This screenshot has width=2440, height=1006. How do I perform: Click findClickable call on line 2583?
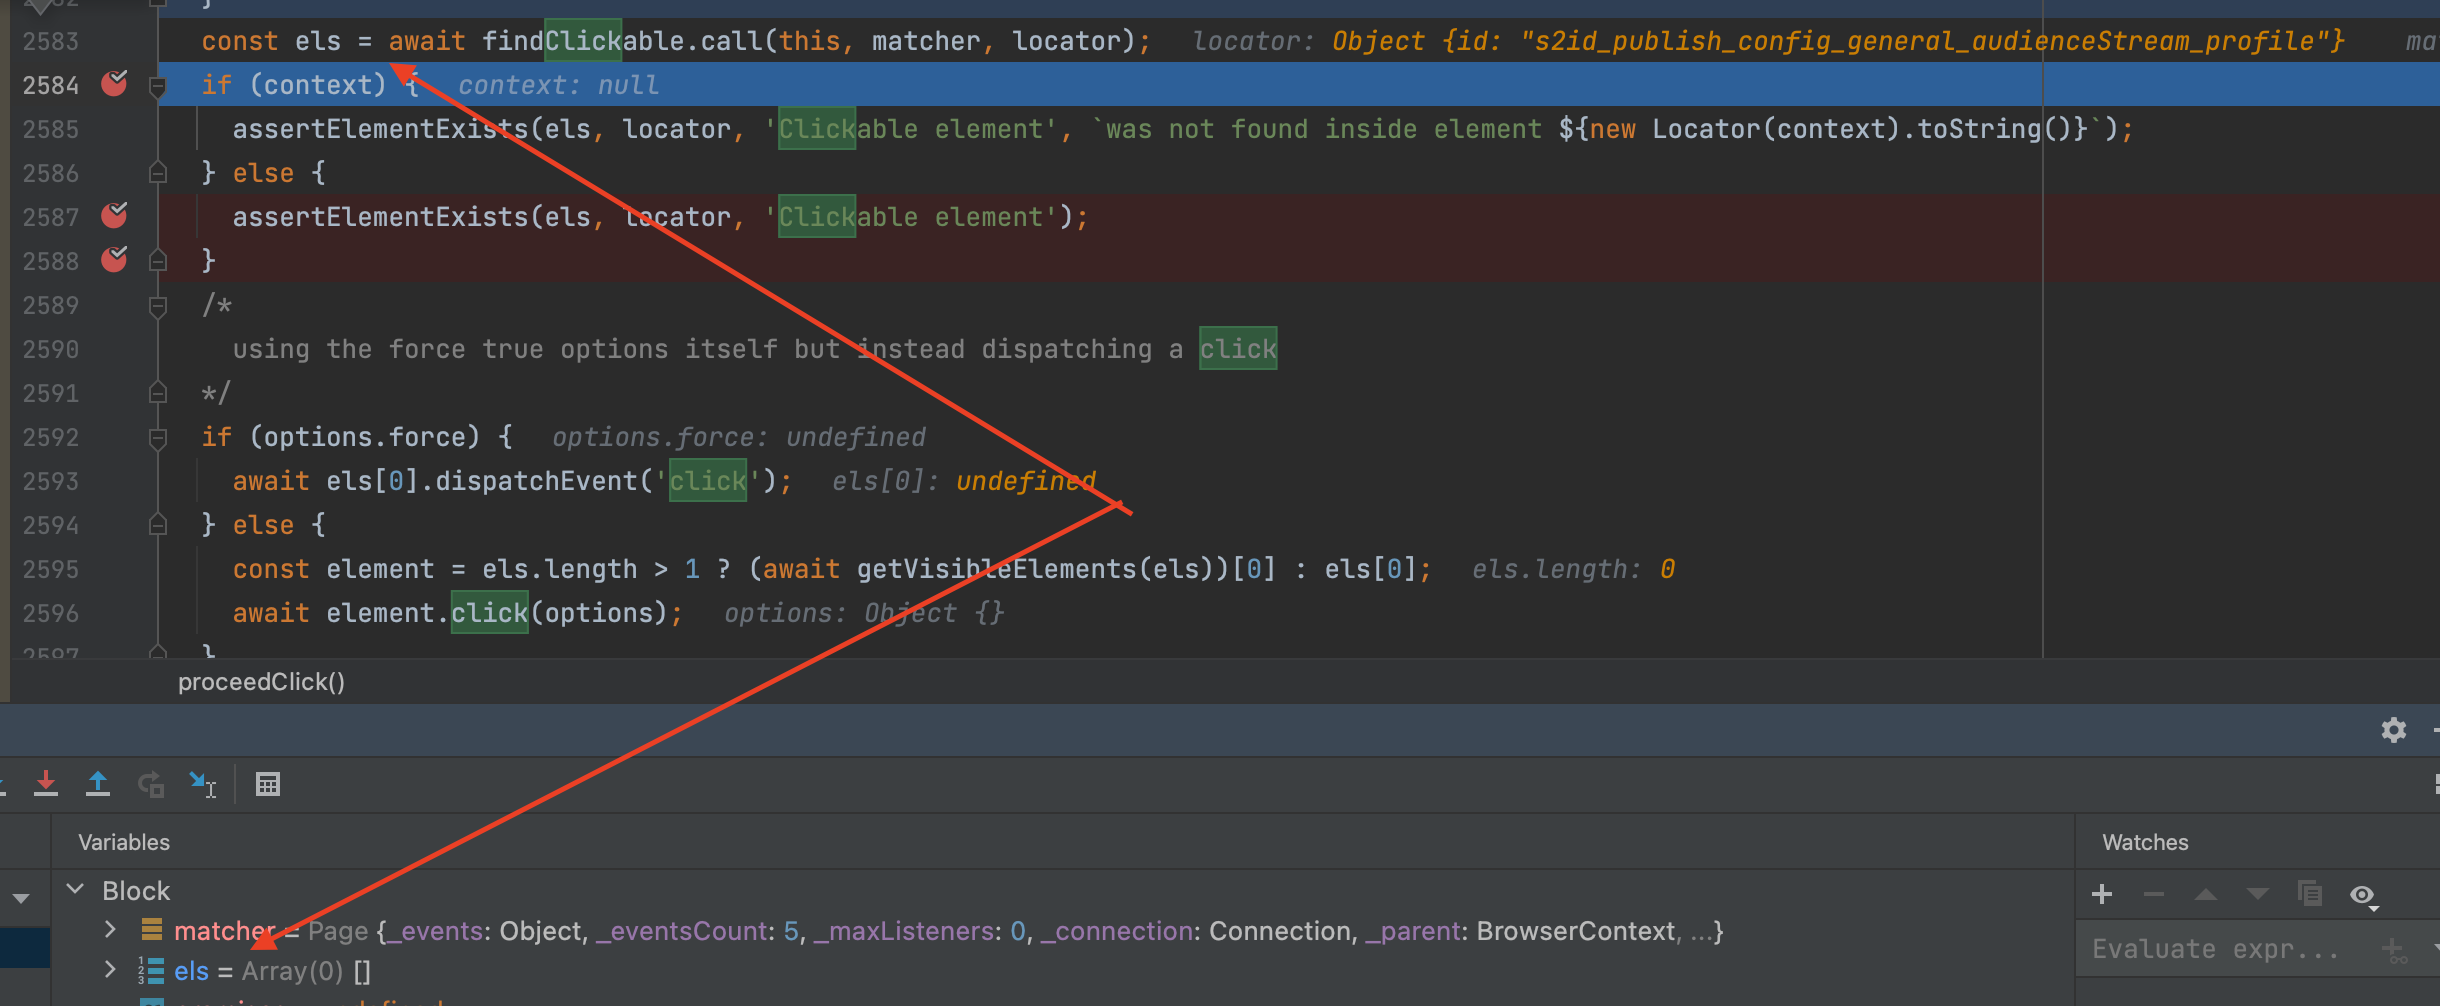[x=582, y=41]
